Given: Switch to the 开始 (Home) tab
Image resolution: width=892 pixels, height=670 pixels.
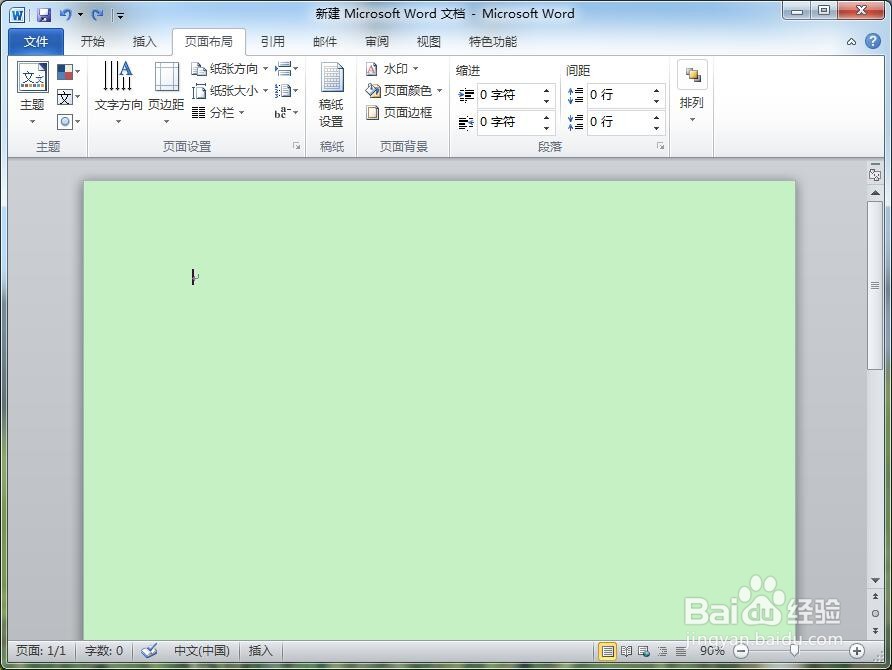Looking at the screenshot, I should tap(92, 41).
